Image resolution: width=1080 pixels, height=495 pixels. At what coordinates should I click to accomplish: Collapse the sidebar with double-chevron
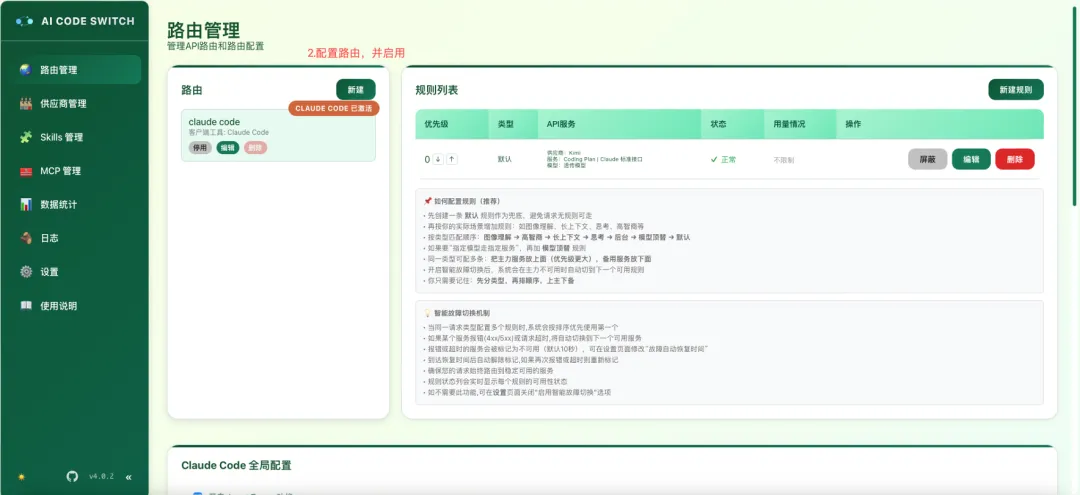click(128, 476)
